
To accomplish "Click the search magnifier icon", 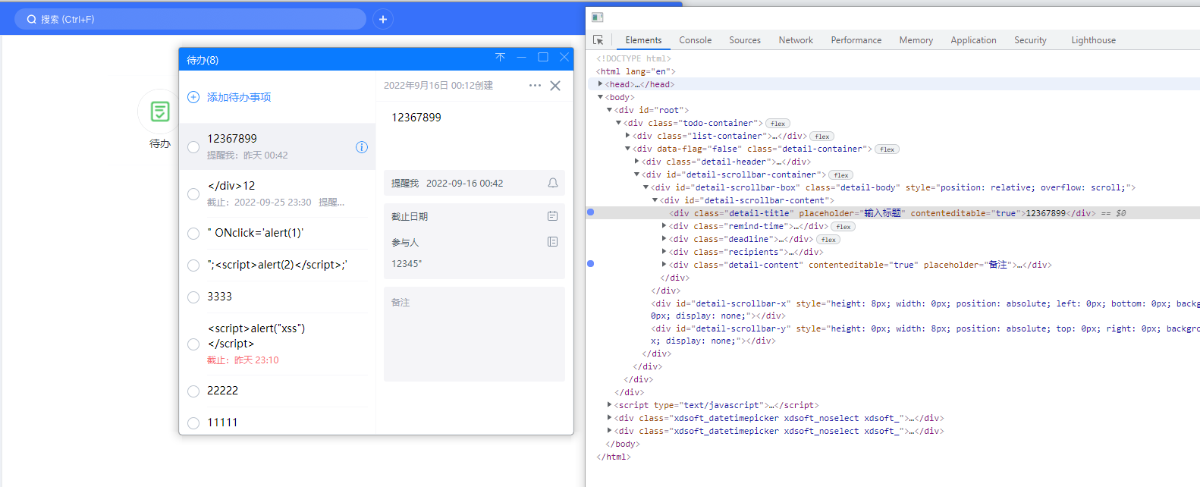I will pos(32,19).
